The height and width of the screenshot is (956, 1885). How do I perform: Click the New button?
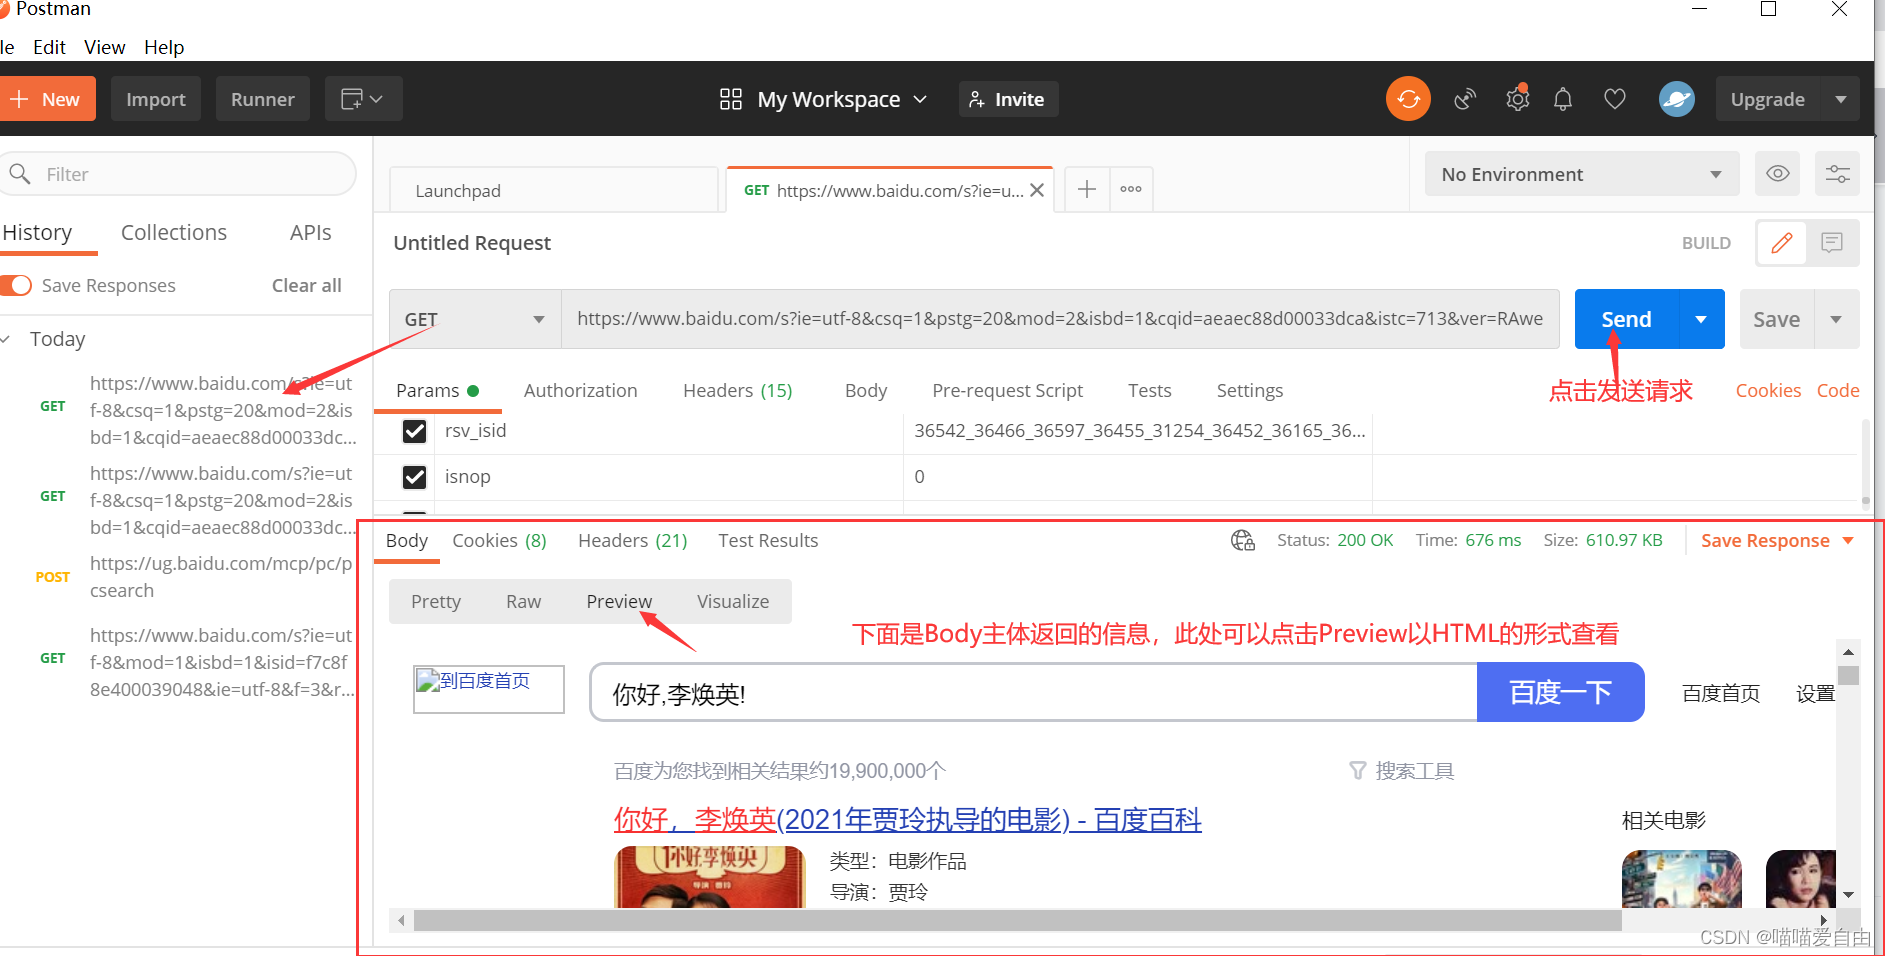(46, 99)
